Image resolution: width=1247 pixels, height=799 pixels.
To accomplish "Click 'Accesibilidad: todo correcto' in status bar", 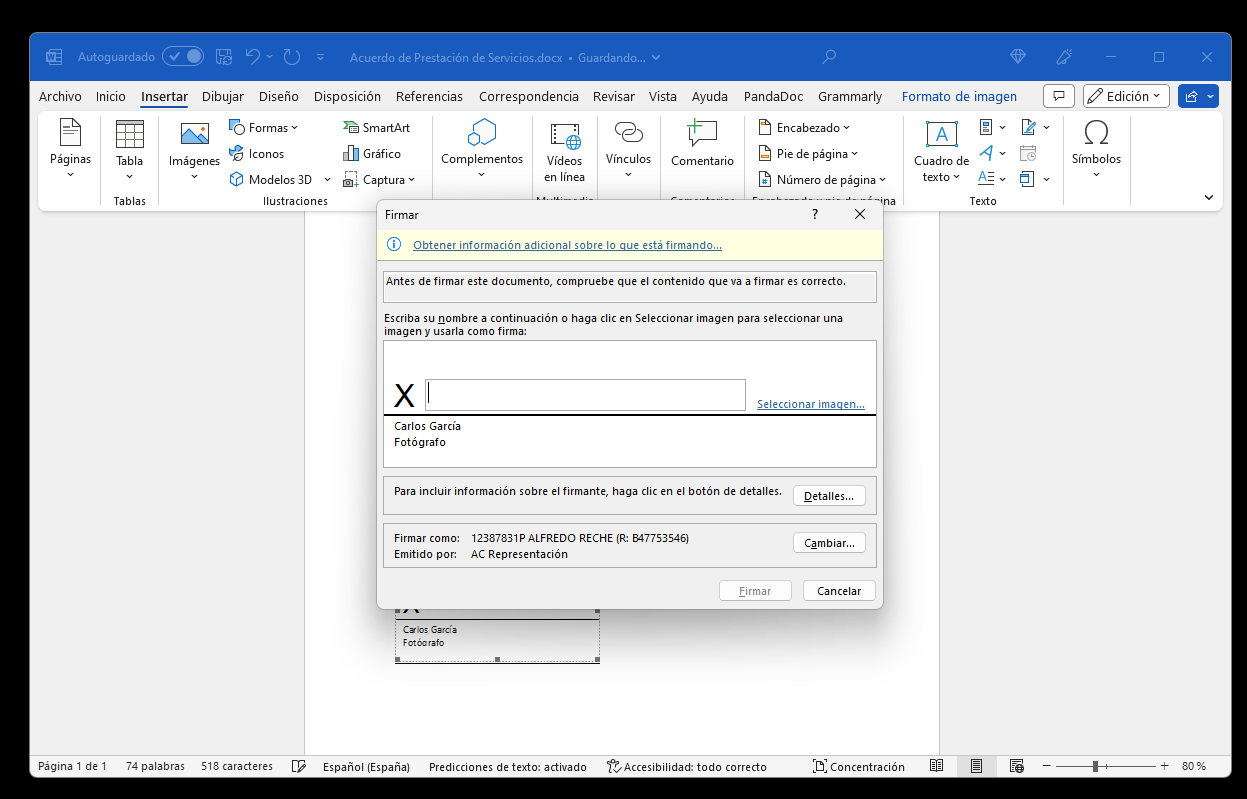I will [x=686, y=767].
